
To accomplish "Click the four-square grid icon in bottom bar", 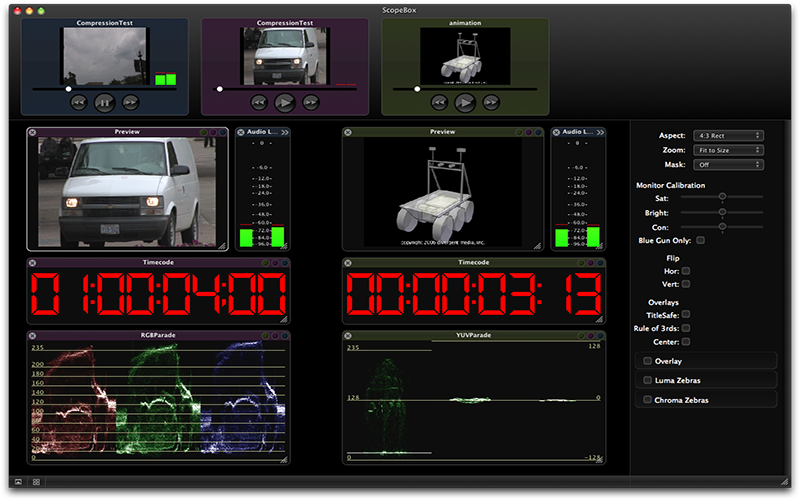I will 36,482.
